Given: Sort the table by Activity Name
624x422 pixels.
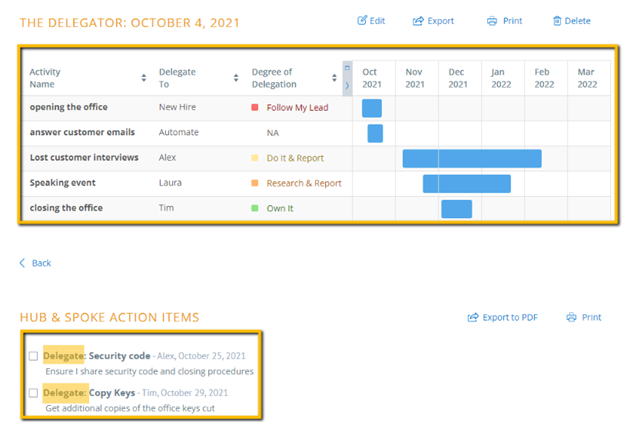Looking at the screenshot, I should [x=144, y=78].
